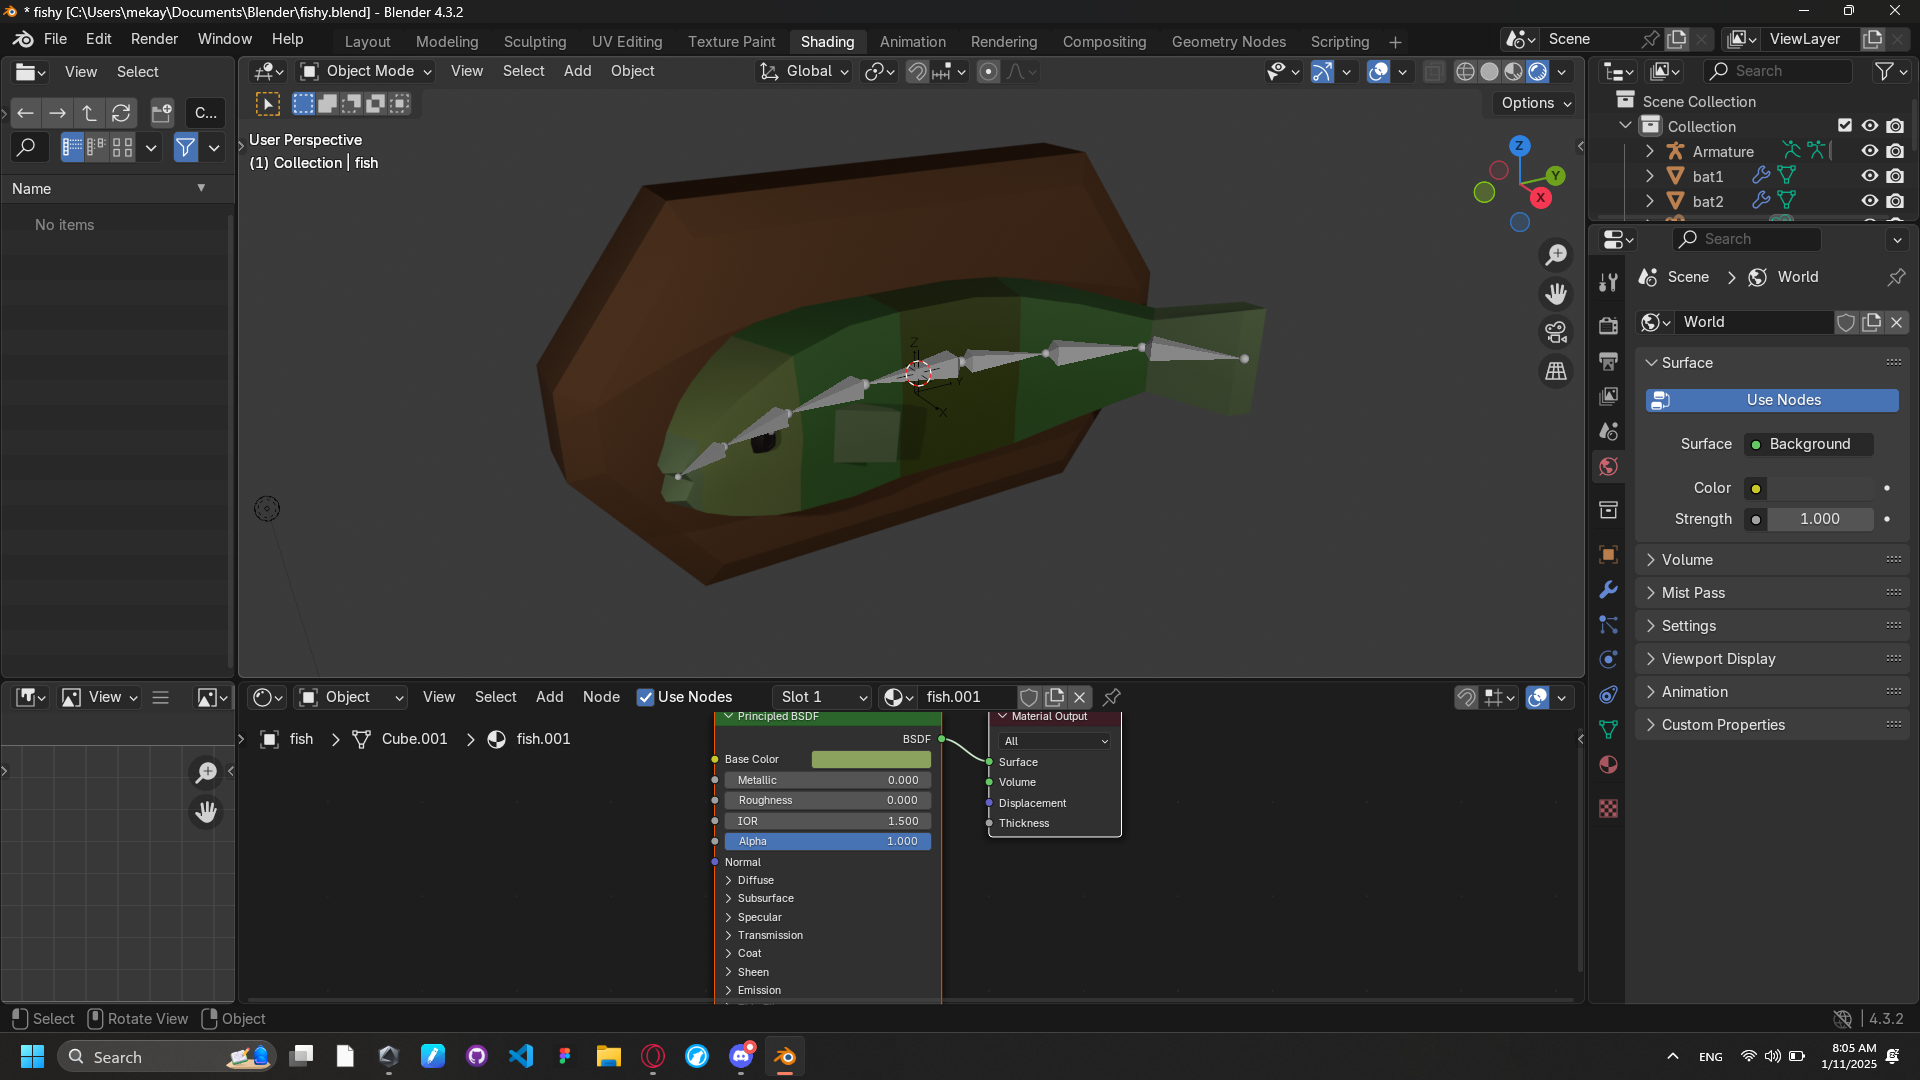
Task: Open the Render menu in the top bar
Action: 154,39
